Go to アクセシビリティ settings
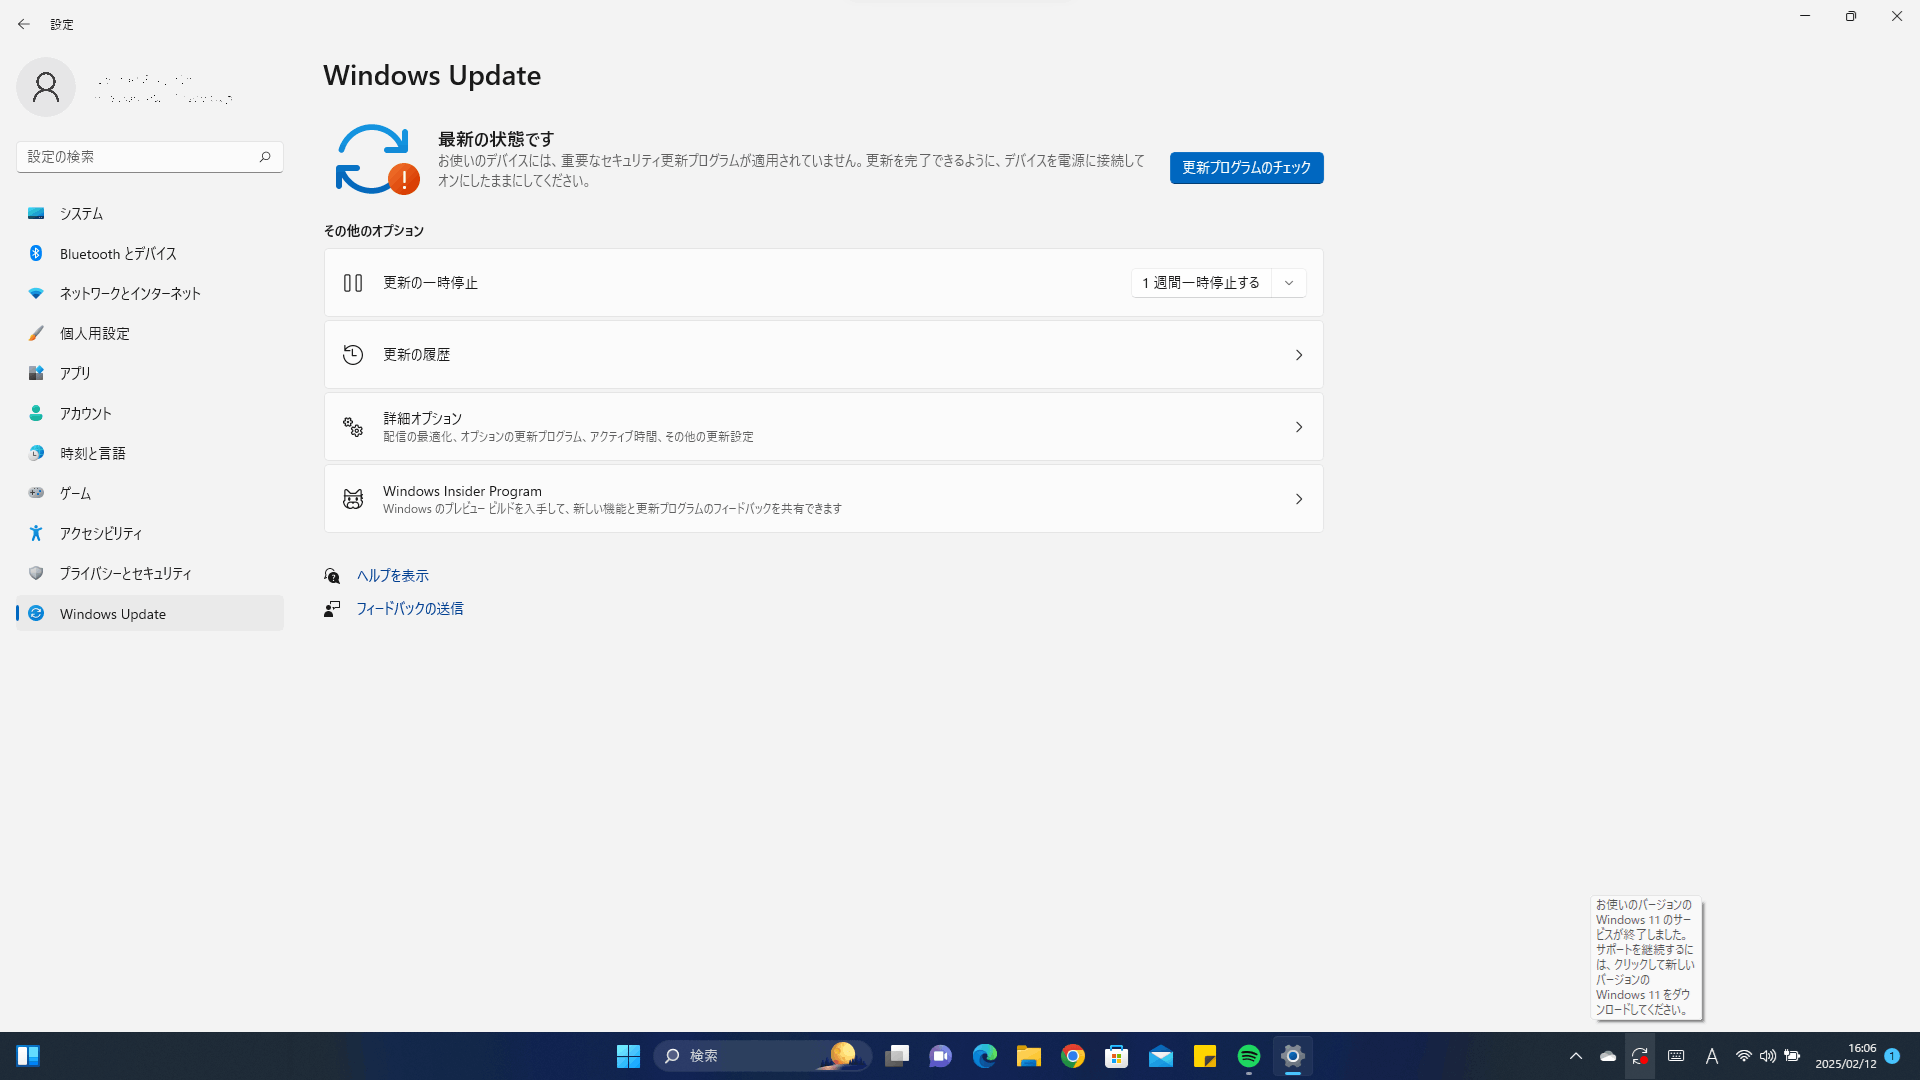The height and width of the screenshot is (1080, 1920). coord(101,534)
